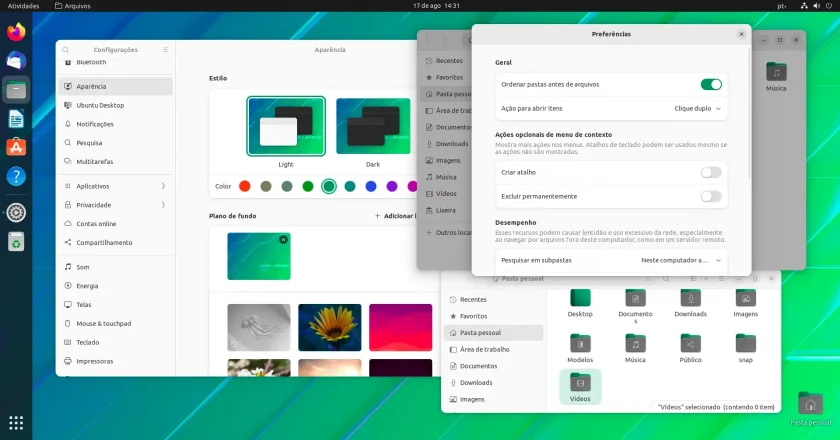
Task: Open the Clique duplo dropdown
Action: 698,108
